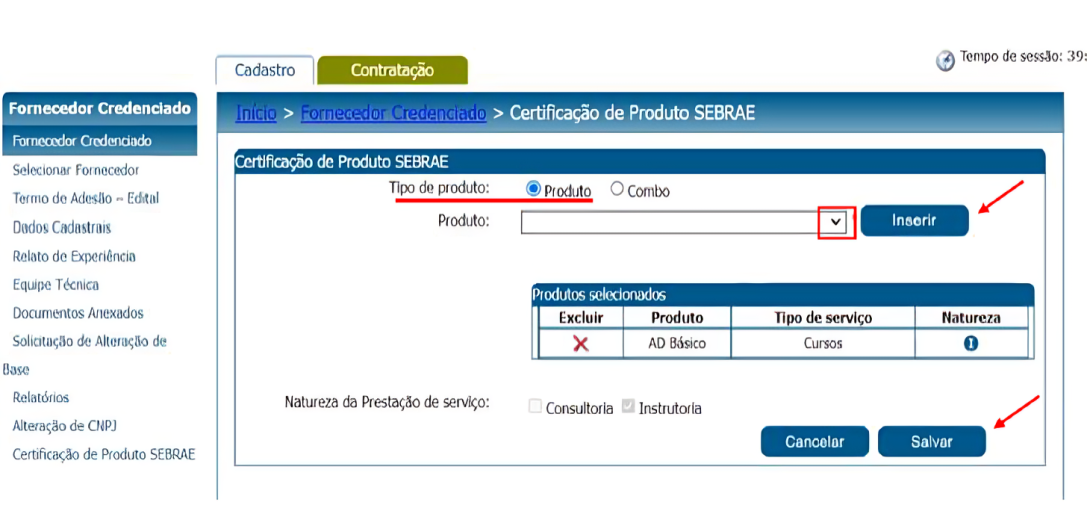Switch to the Cadastro tab
Viewport: 1087px width, 517px height.
(265, 70)
